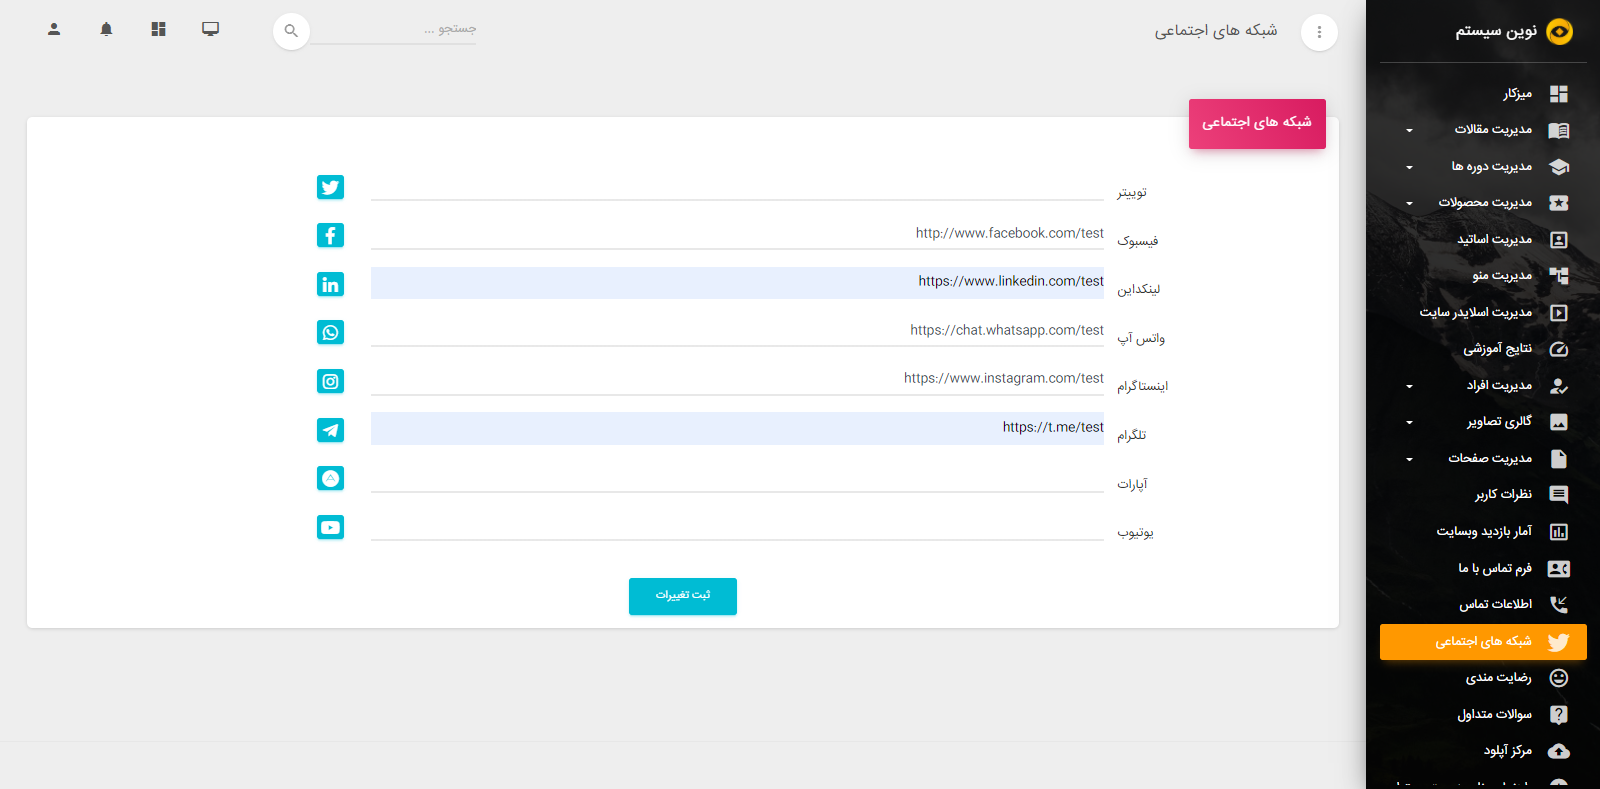Screen dimensions: 1600x789
Task: Click the میزکار dashboard sidebar icon
Action: click(x=1558, y=94)
